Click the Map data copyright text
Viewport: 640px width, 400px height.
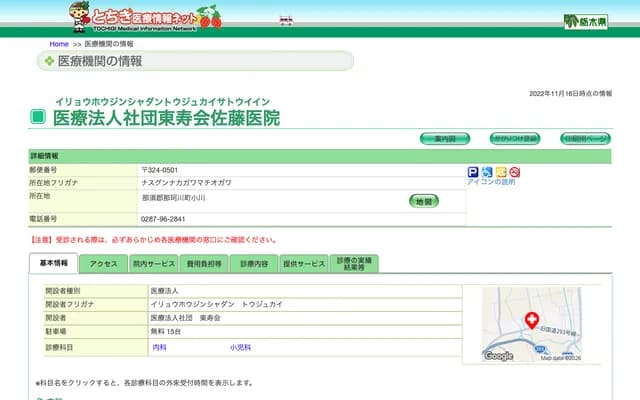[x=561, y=358]
